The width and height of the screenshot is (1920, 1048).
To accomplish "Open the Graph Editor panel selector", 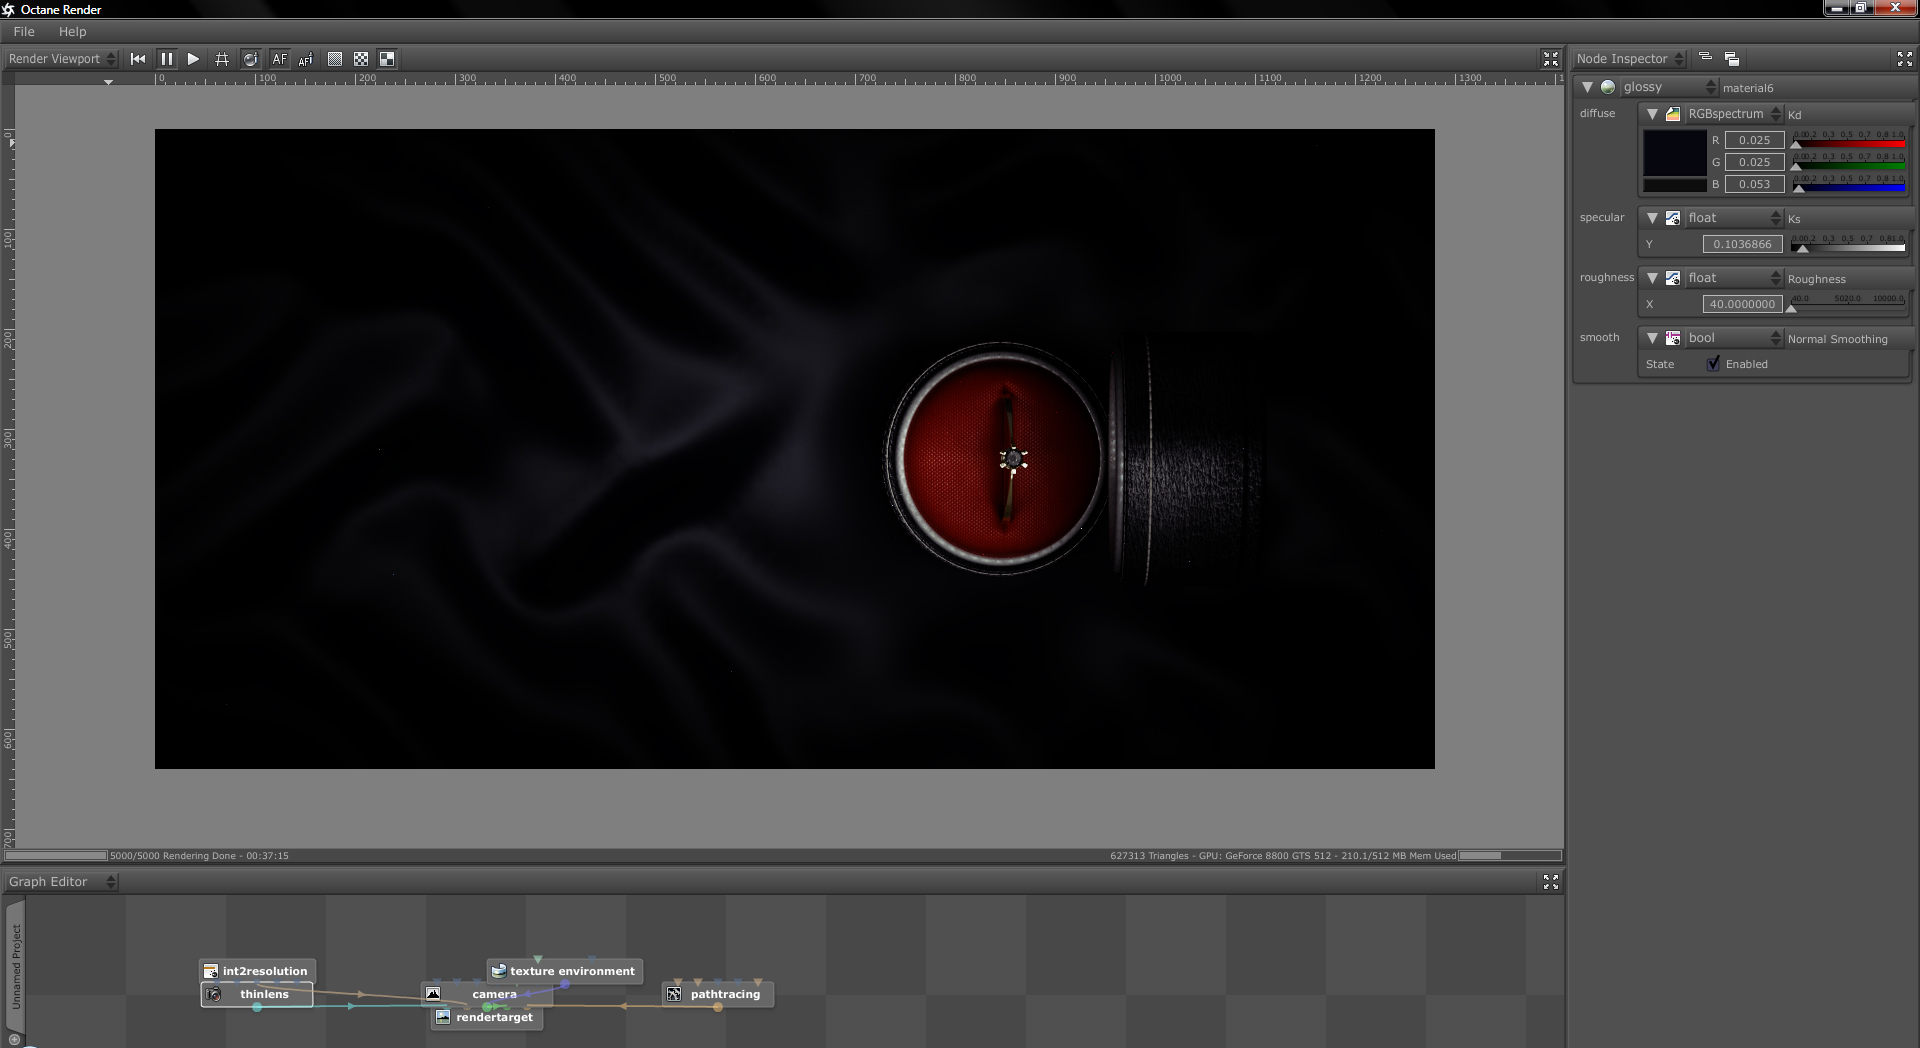I will coord(62,882).
